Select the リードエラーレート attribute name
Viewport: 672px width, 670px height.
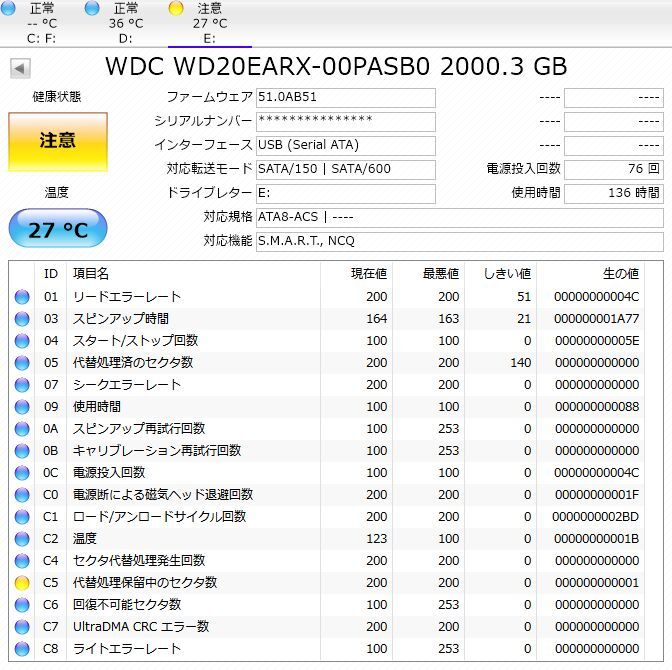point(127,297)
